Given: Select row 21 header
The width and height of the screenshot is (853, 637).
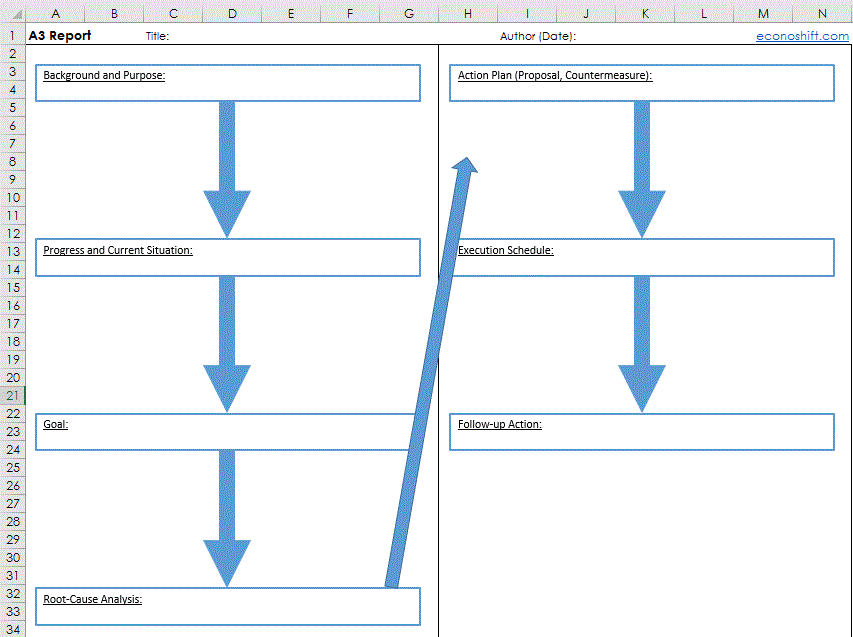Looking at the screenshot, I should (13, 395).
